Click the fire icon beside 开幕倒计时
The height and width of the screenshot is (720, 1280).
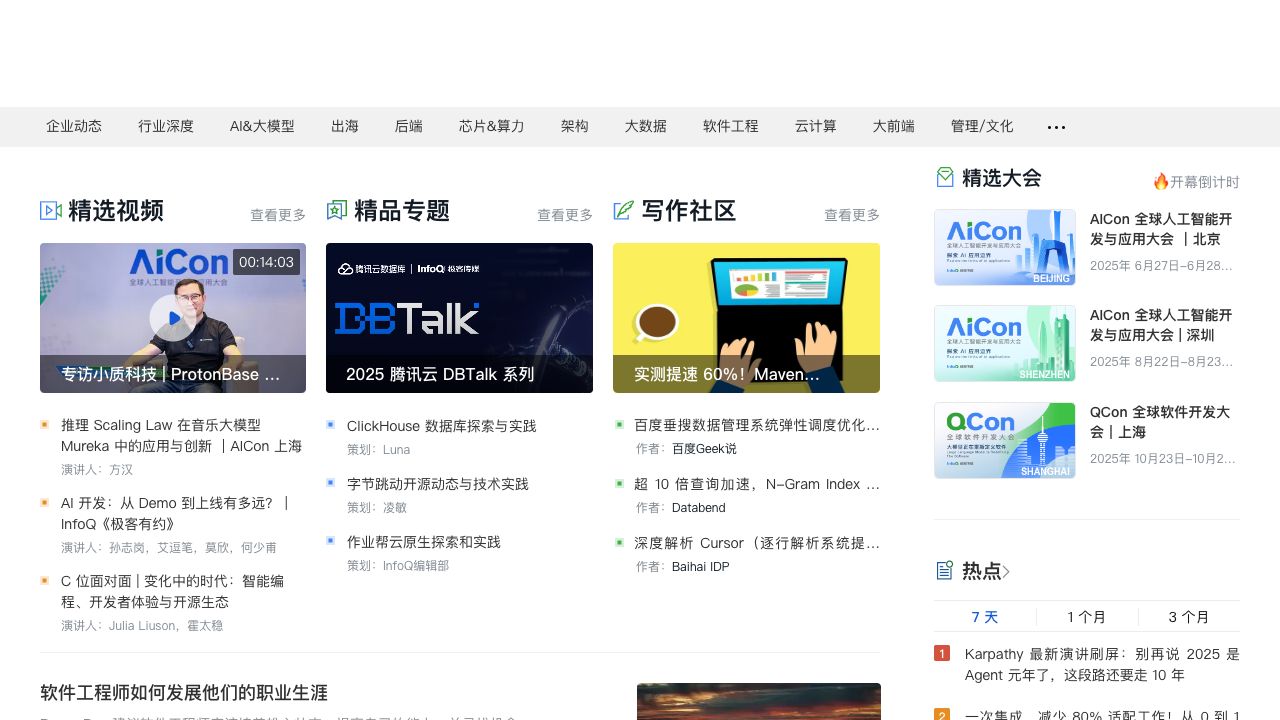click(1160, 181)
